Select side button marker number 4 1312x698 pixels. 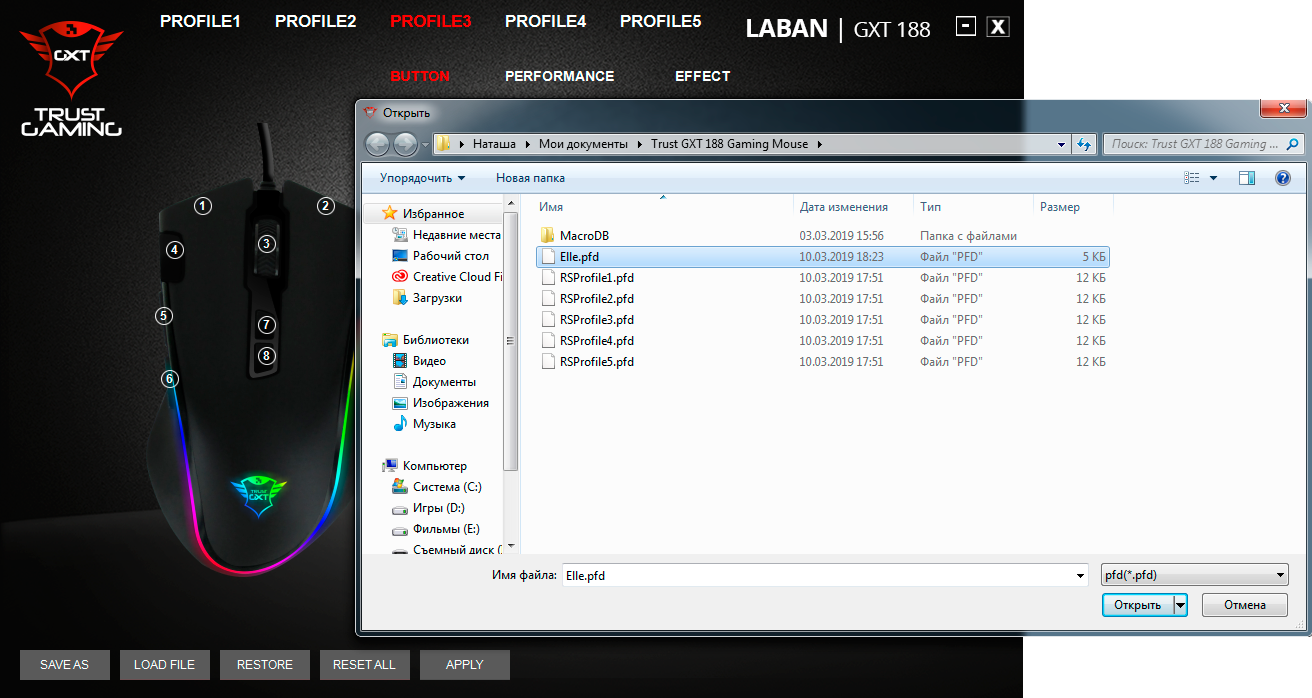(175, 249)
